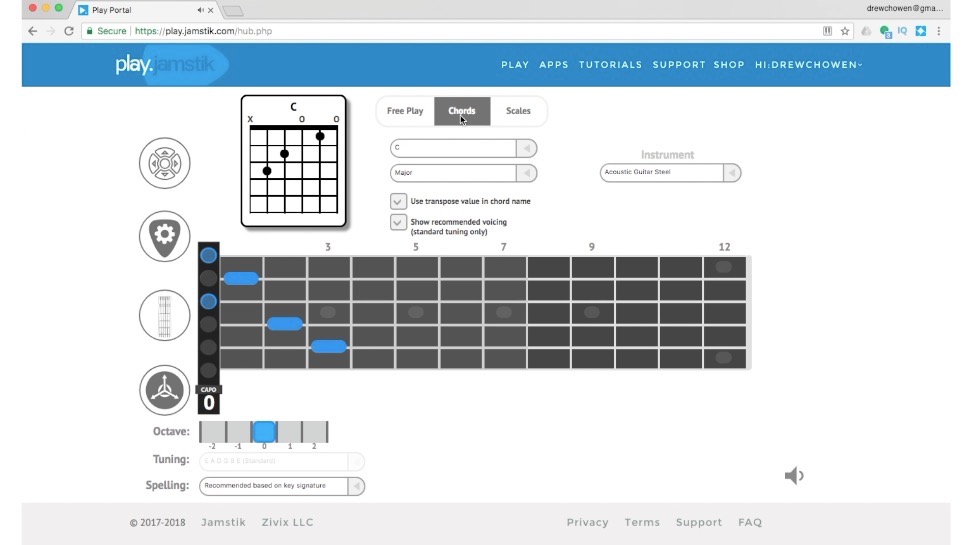Set Octave slider to position 1

tap(289, 432)
